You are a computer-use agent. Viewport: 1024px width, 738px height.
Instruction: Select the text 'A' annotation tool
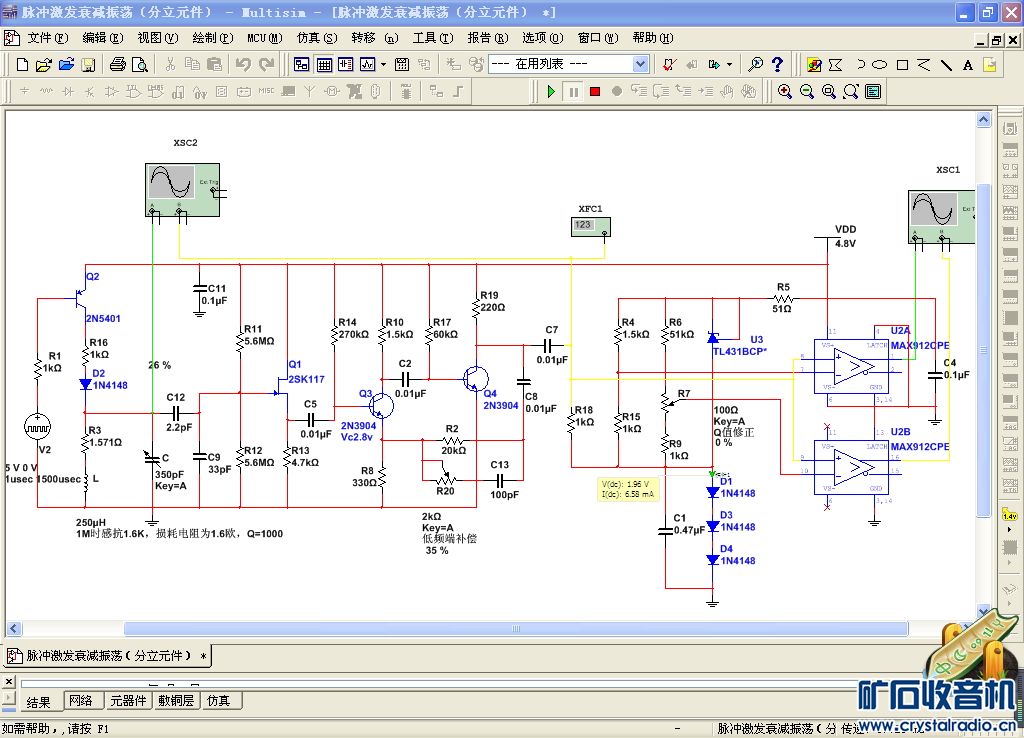pyautogui.click(x=968, y=65)
